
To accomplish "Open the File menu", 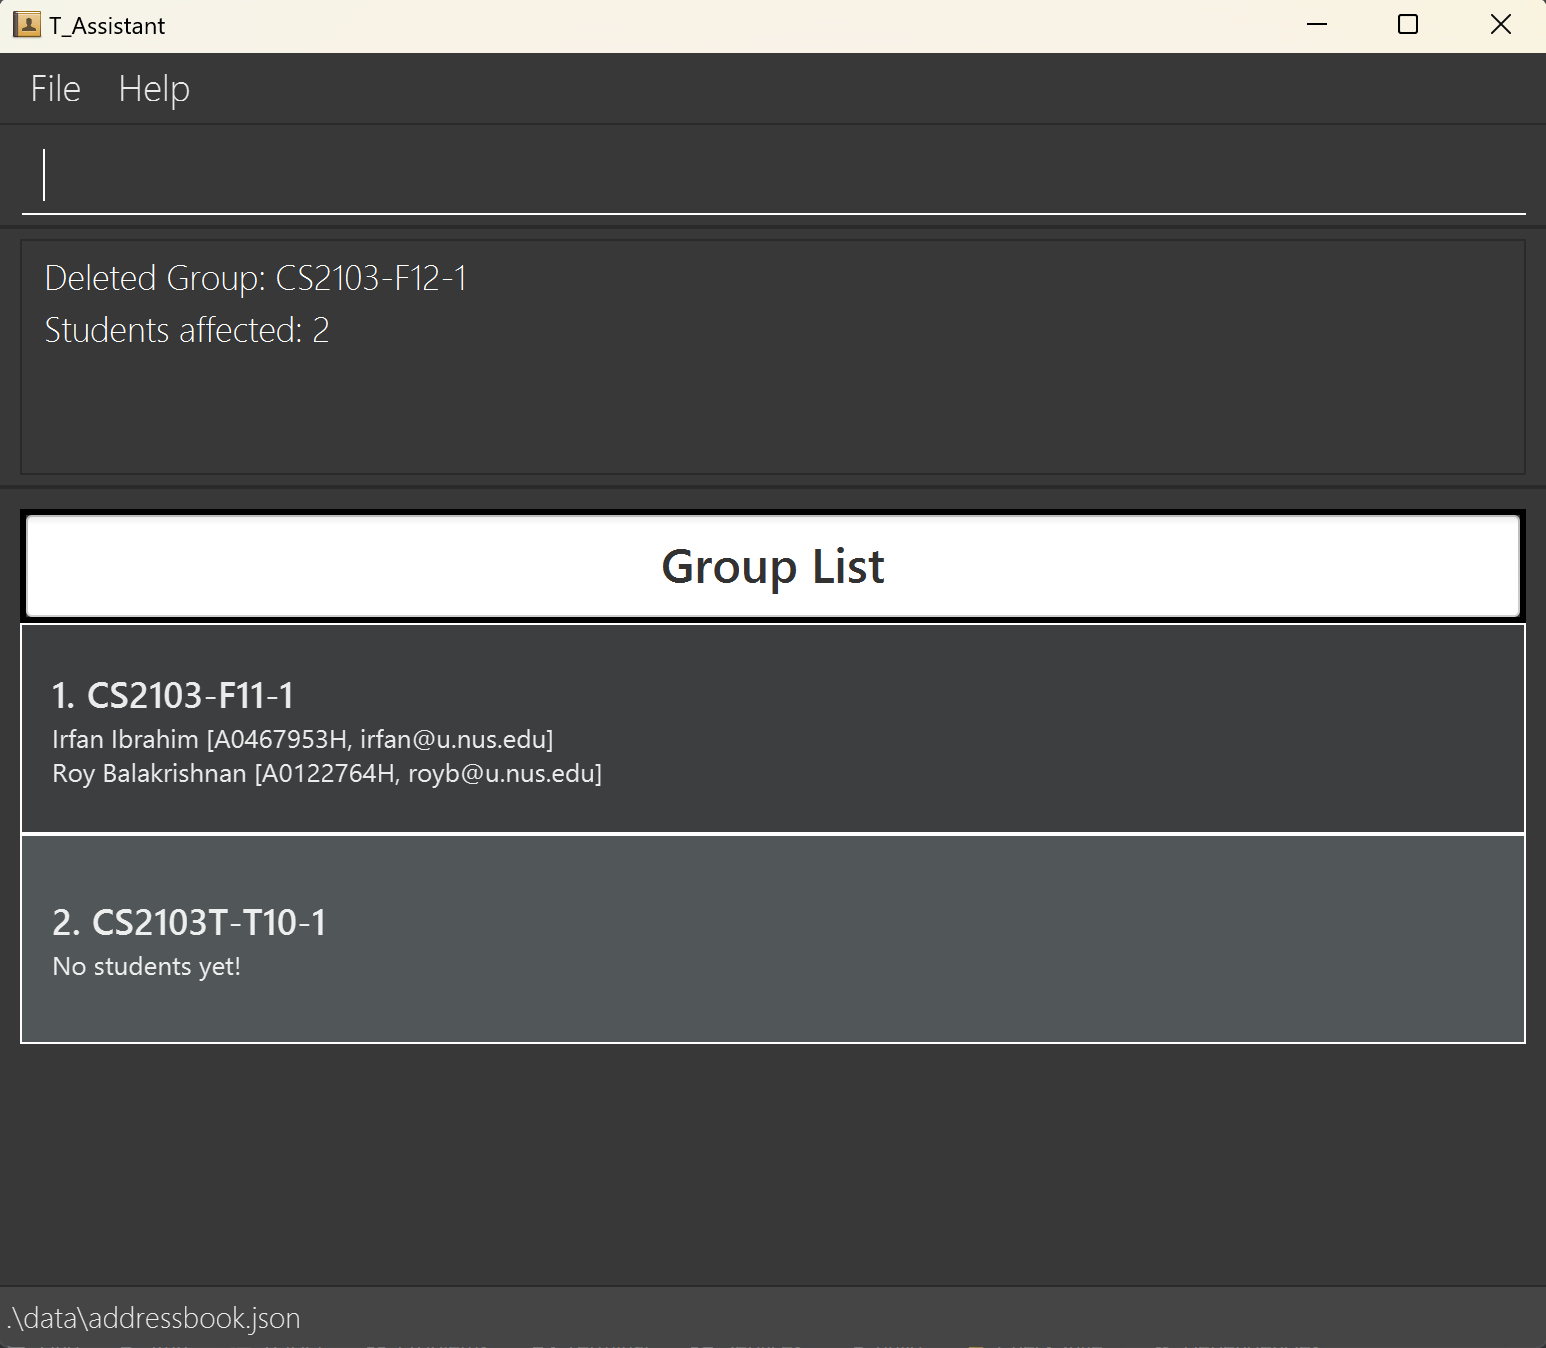I will [55, 89].
